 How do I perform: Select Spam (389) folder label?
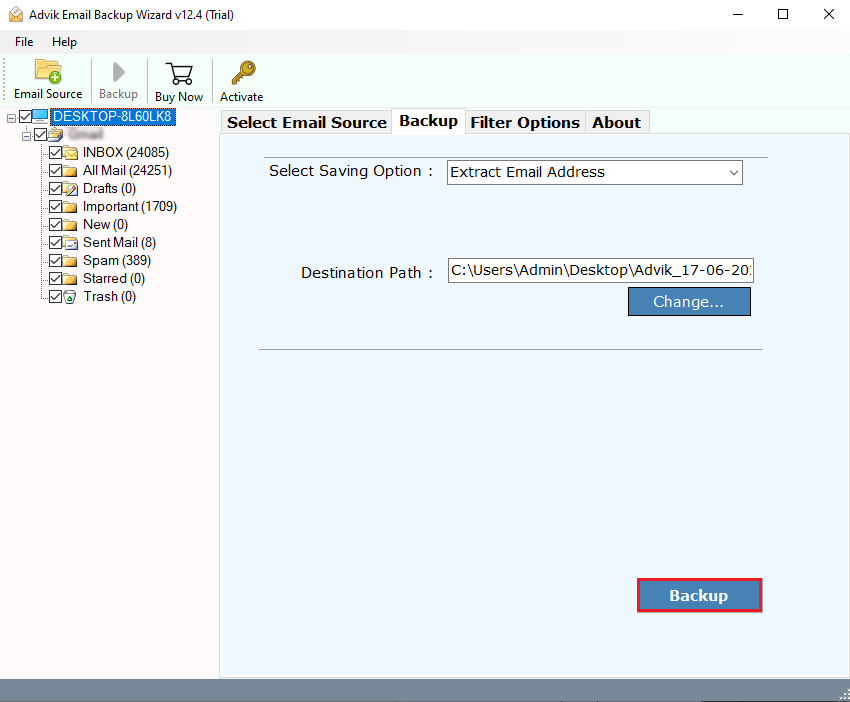tap(117, 261)
